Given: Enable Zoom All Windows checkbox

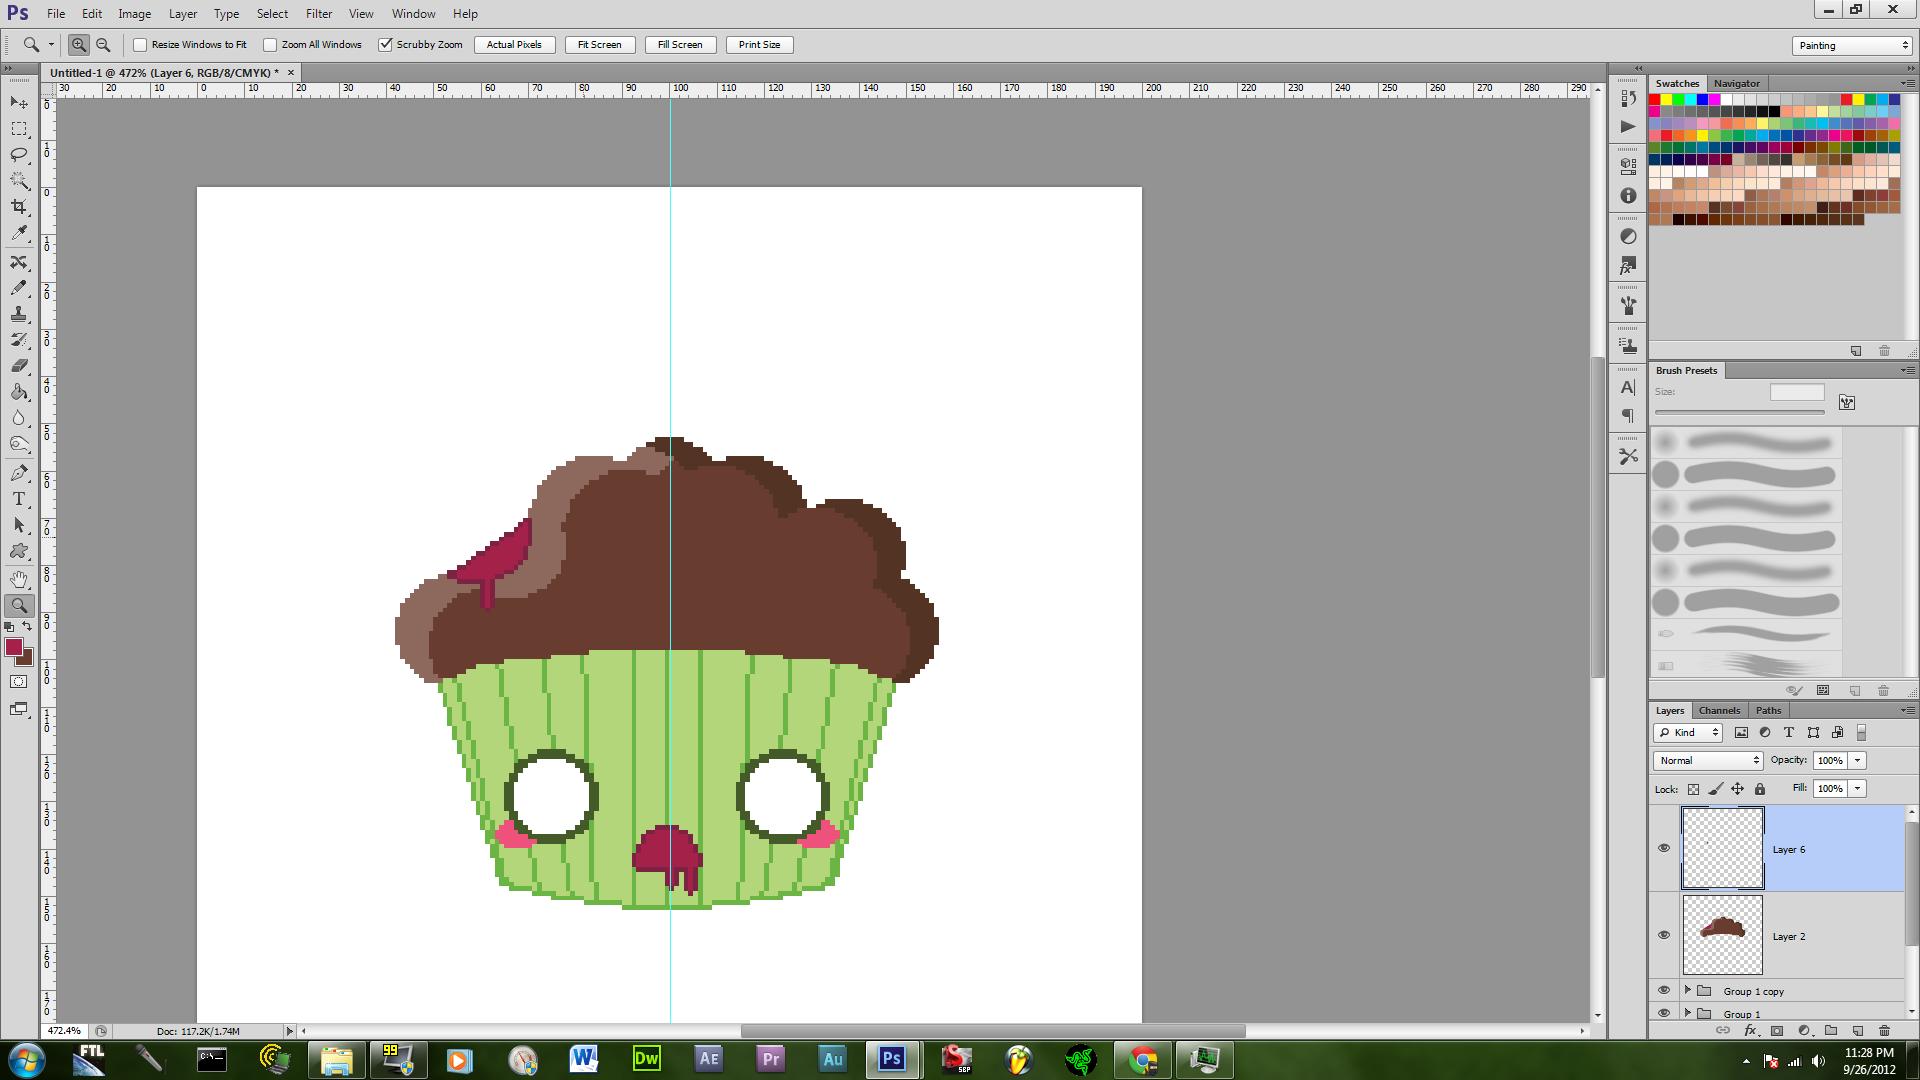Looking at the screenshot, I should 270,45.
